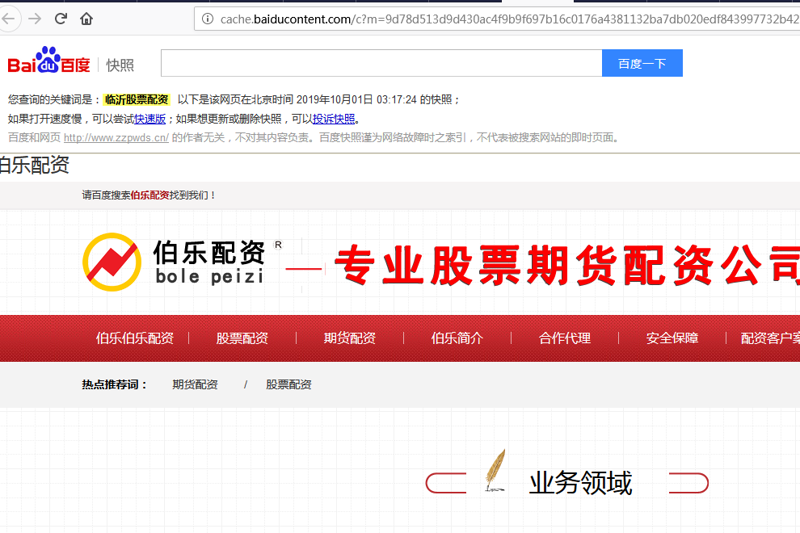Click the 热点推荐词 label
The height and width of the screenshot is (533, 800).
114,385
